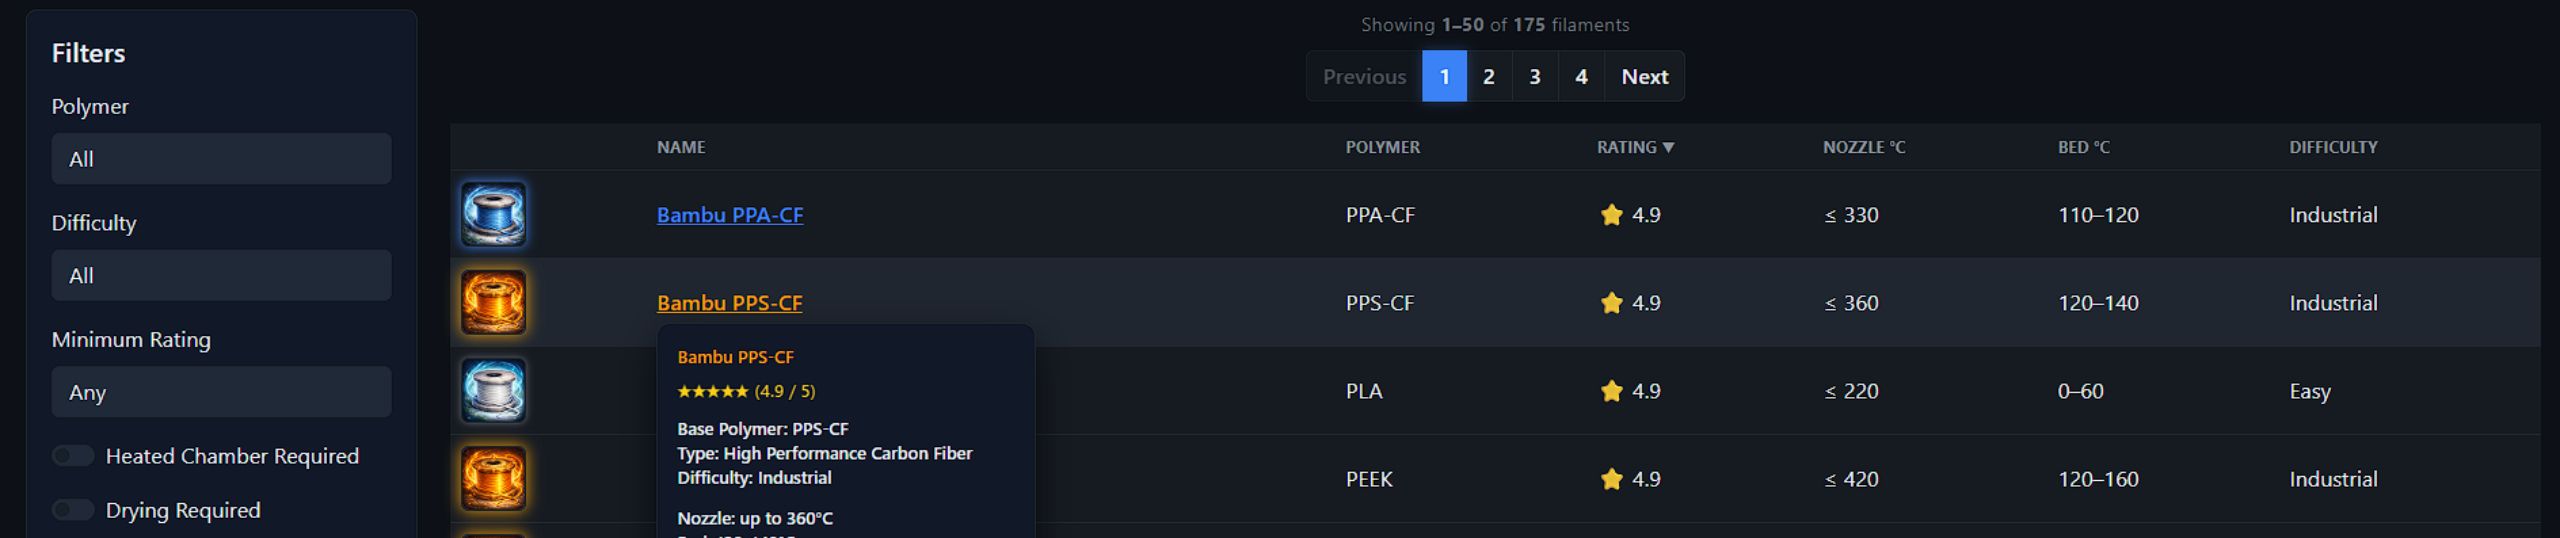Click the Next page button
This screenshot has width=2560, height=538.
tap(1644, 77)
